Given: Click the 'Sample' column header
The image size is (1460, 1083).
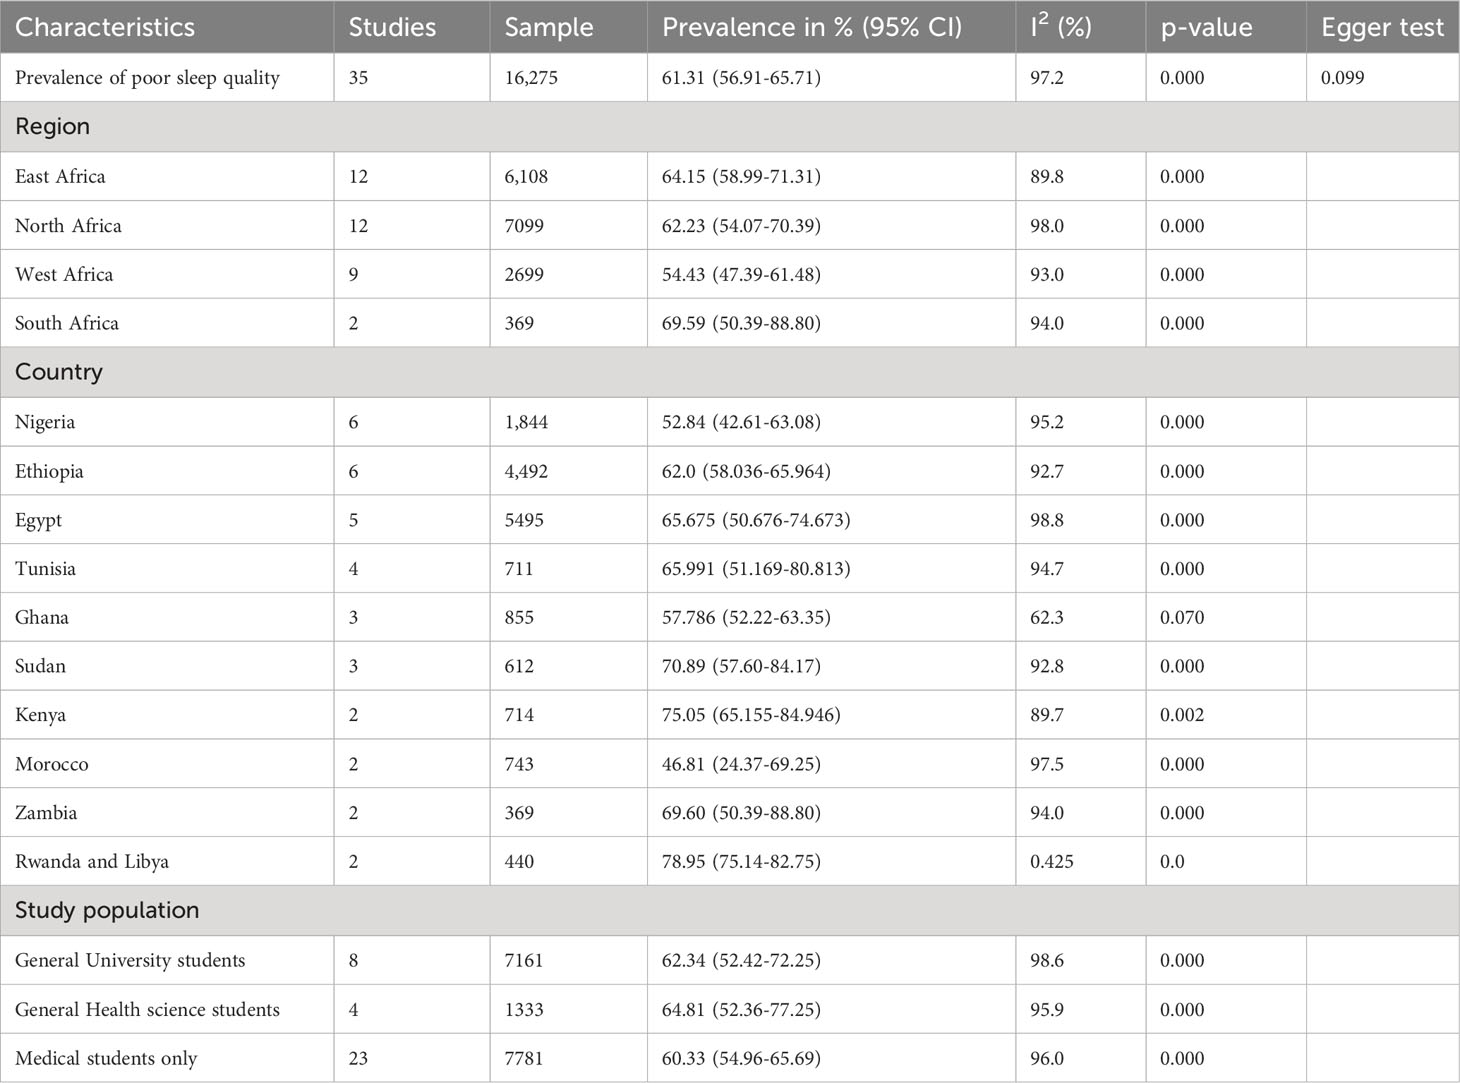Looking at the screenshot, I should pyautogui.click(x=549, y=27).
